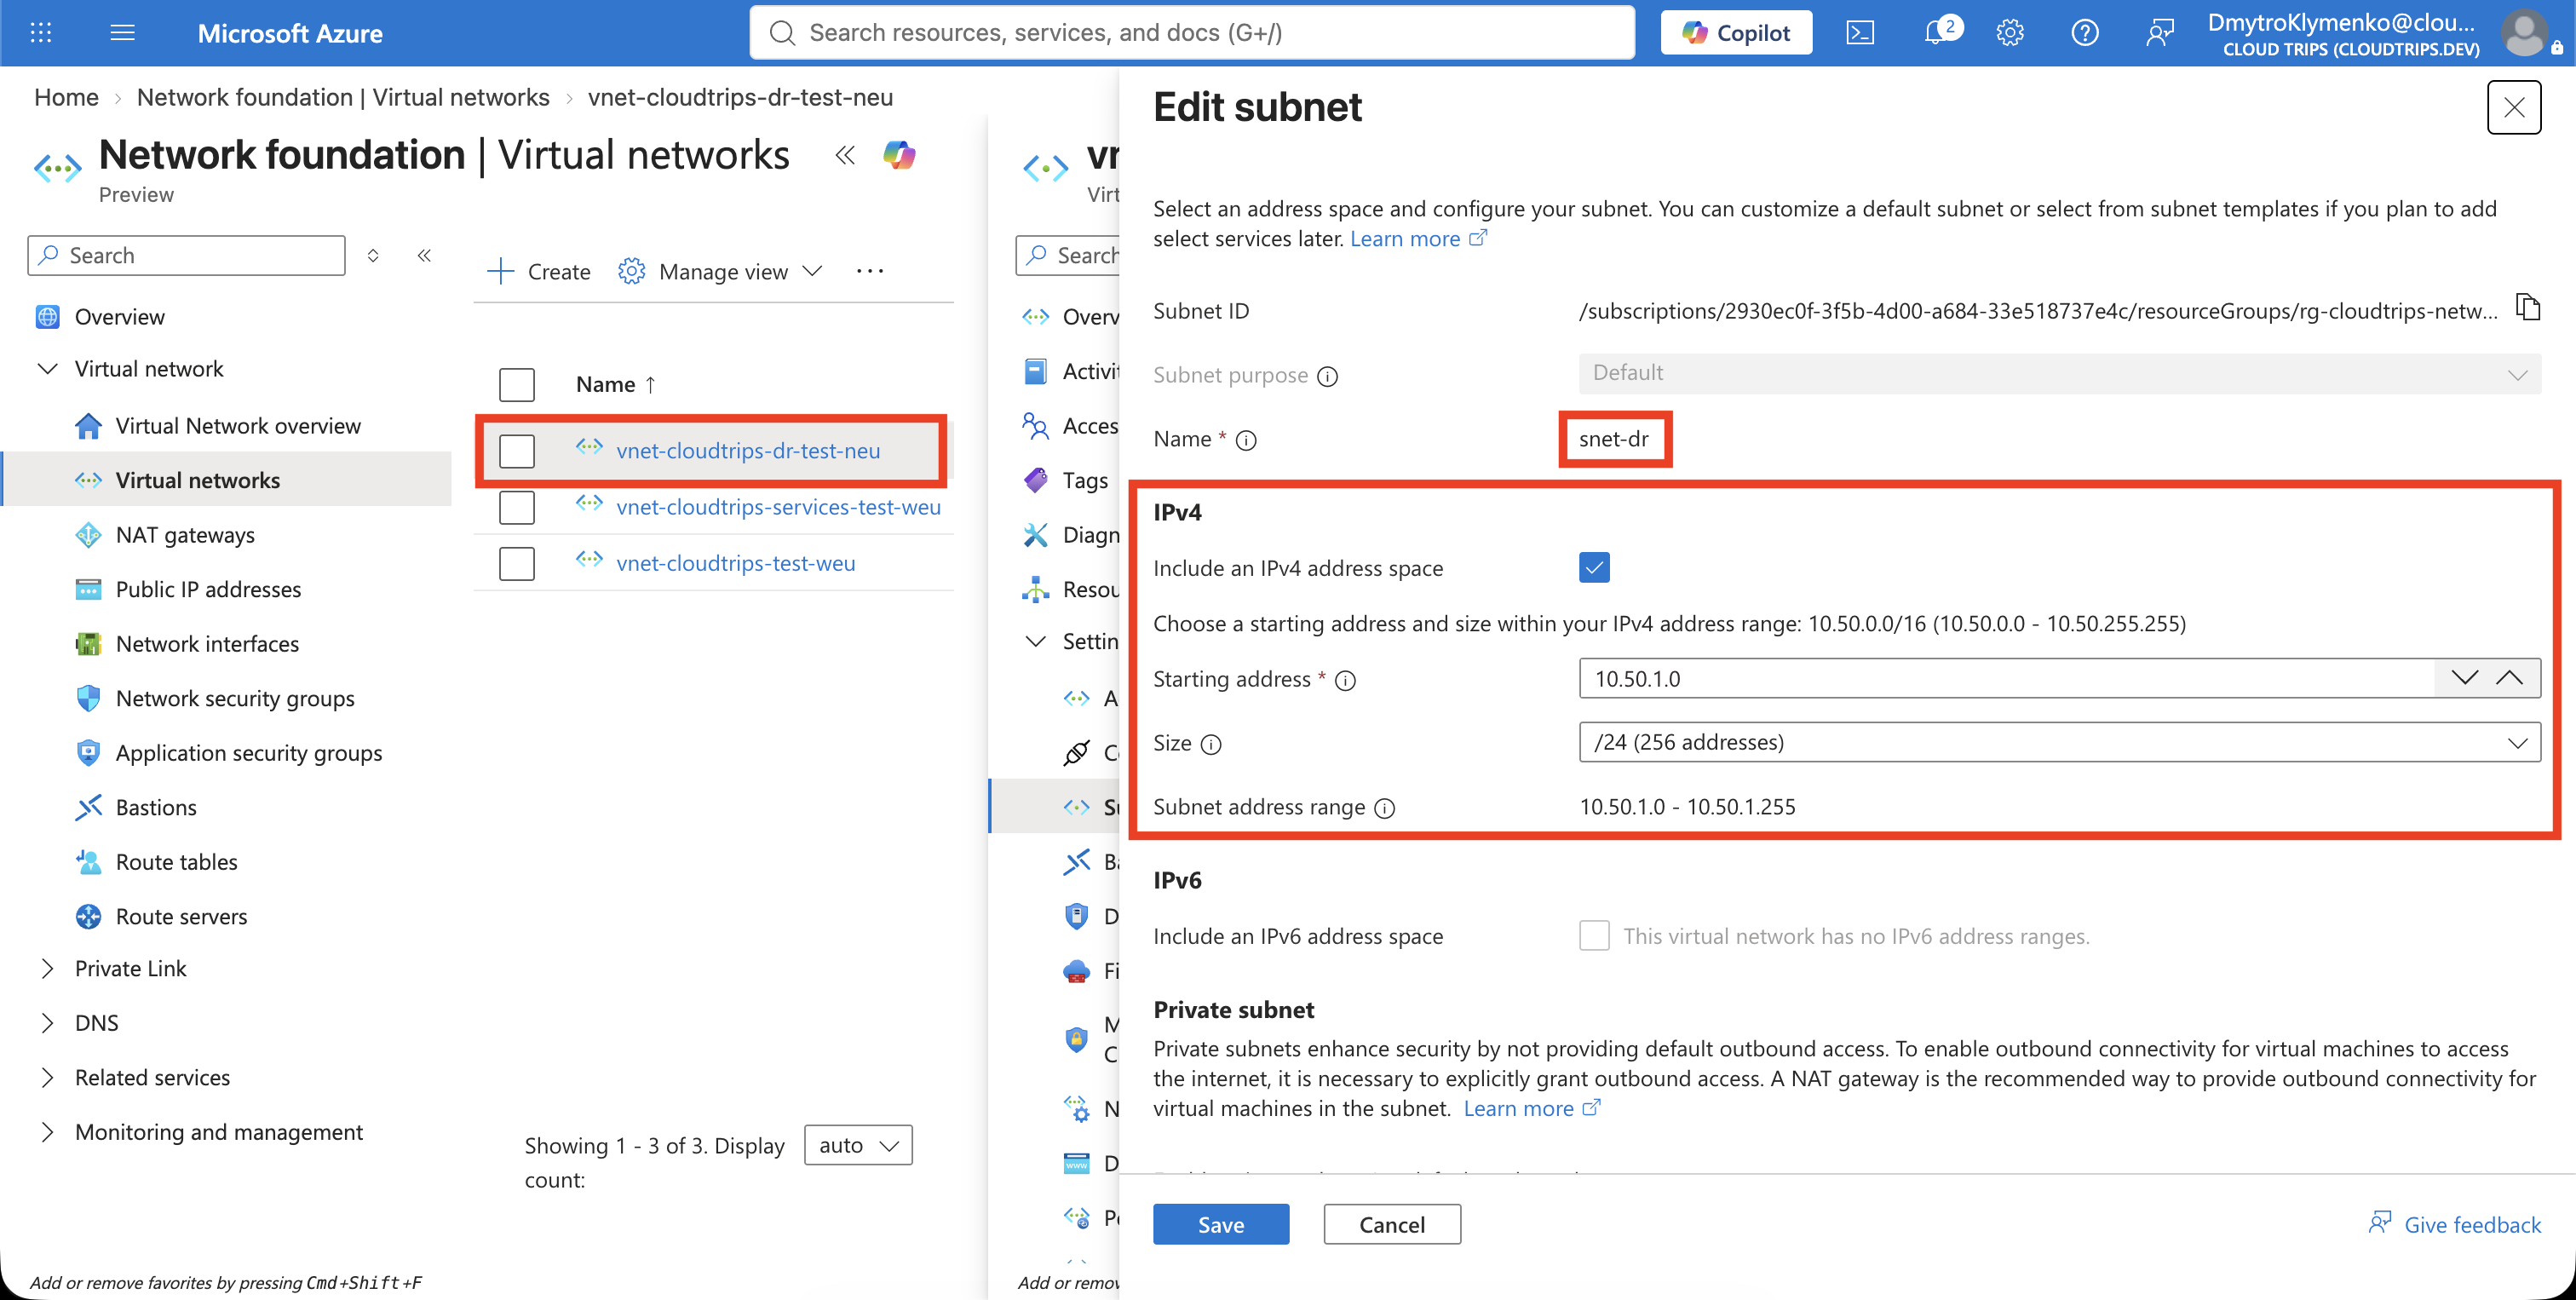Open vnet-cloudtrips-services-test-weu link
This screenshot has width=2576, height=1300.
point(778,507)
